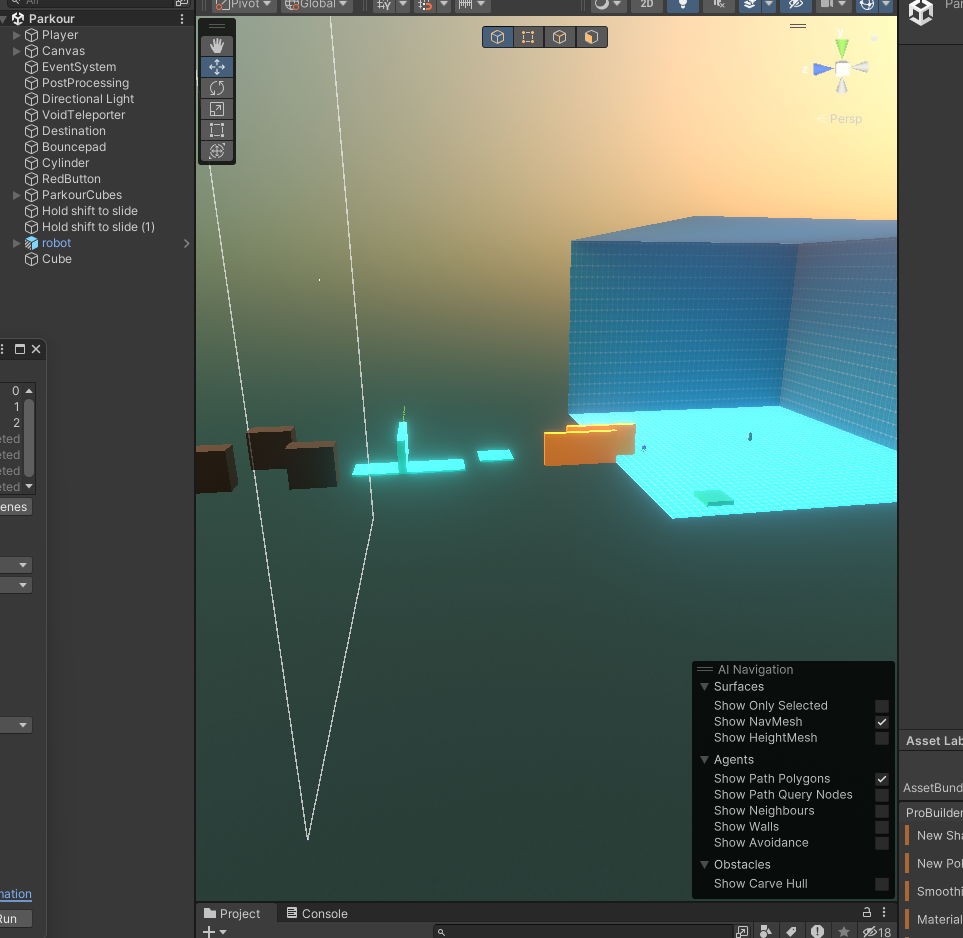Click ProBuilder Face selection mode icon
This screenshot has width=963, height=938.
[x=591, y=37]
